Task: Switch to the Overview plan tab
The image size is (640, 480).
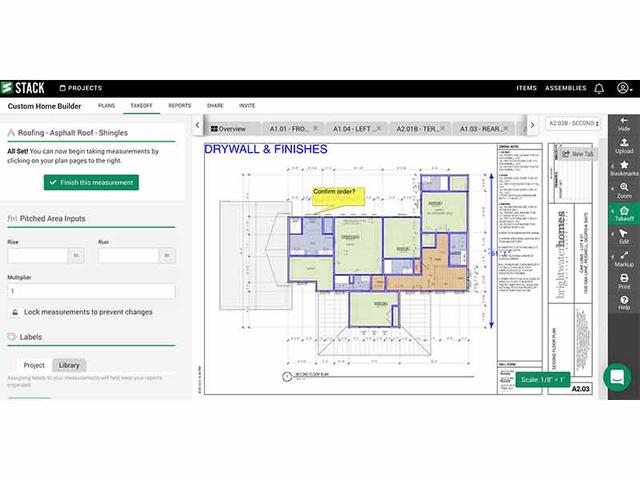Action: (x=228, y=129)
